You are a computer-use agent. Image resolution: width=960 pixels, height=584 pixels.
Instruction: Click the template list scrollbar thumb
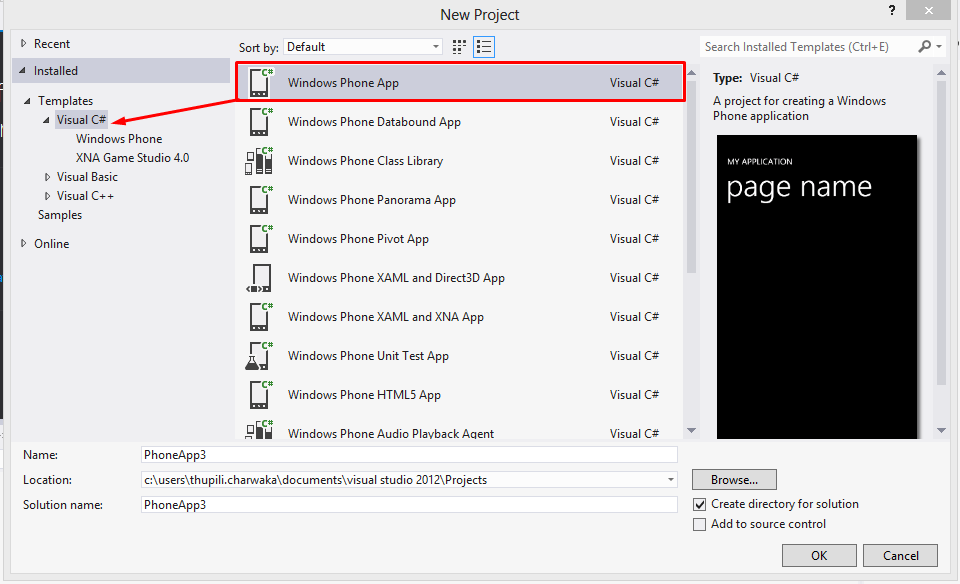pos(691,178)
